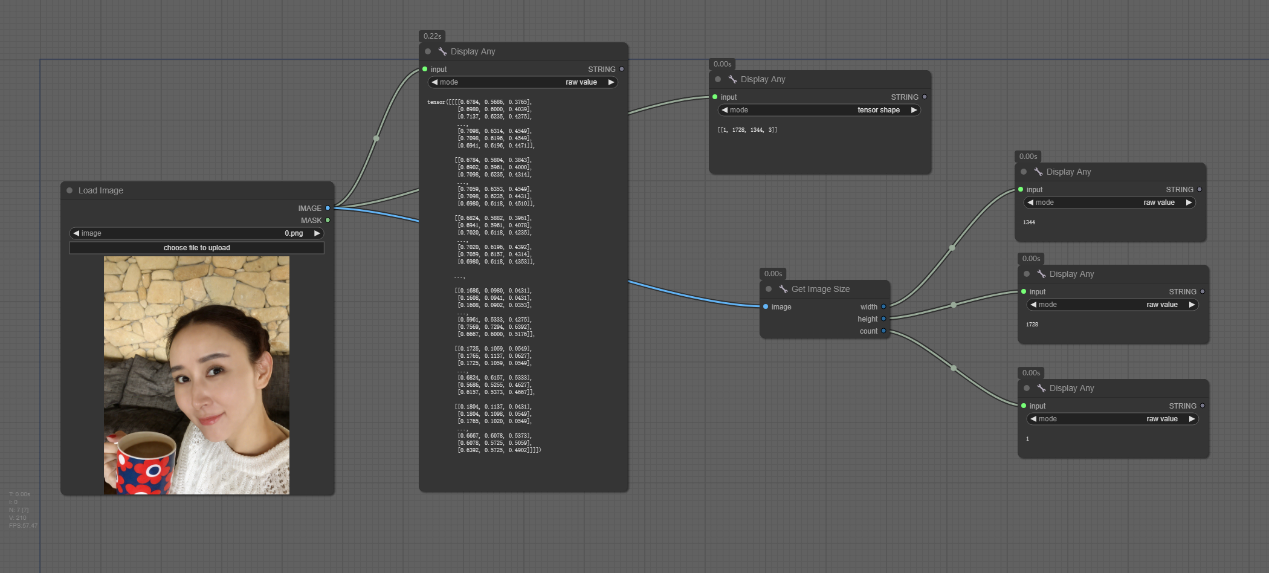Click the tensor shape output text [[1, 1728, 1344, 3]]
This screenshot has height=573, width=1269.
[747, 130]
